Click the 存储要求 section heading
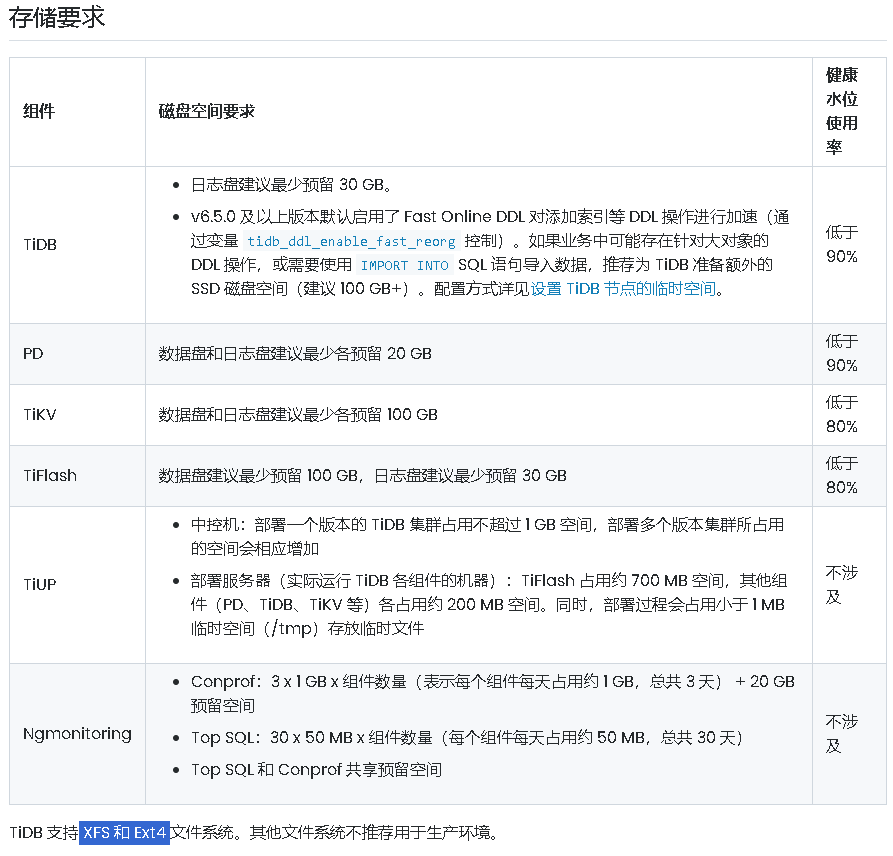 [57, 18]
